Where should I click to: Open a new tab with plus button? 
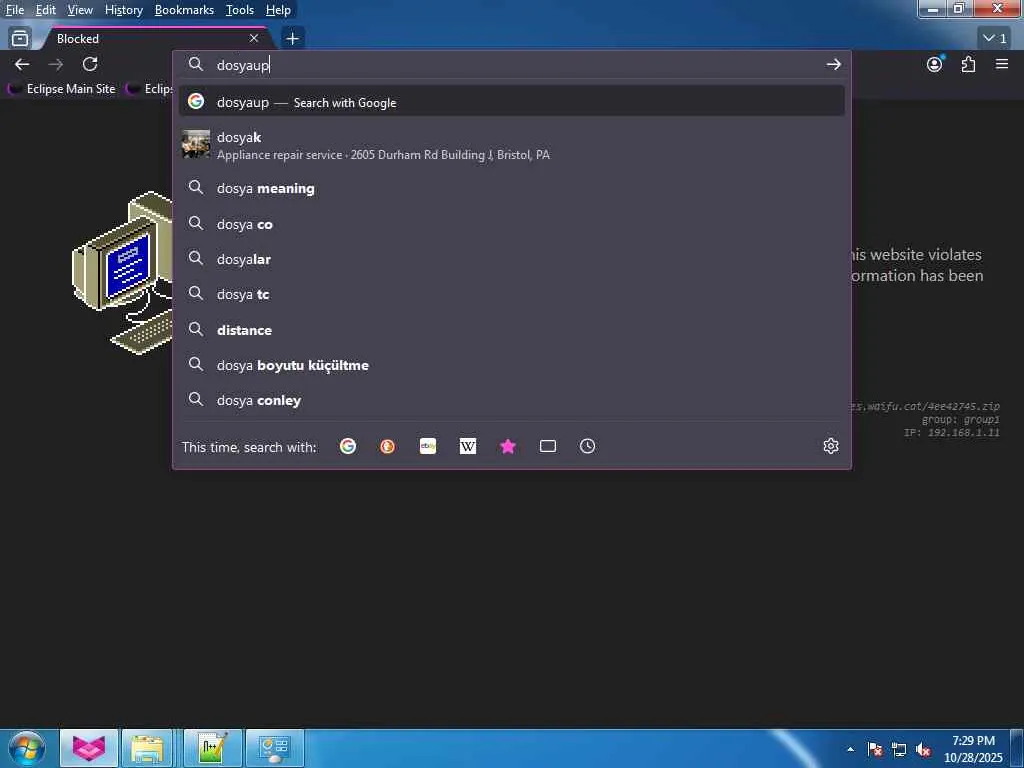pyautogui.click(x=293, y=39)
